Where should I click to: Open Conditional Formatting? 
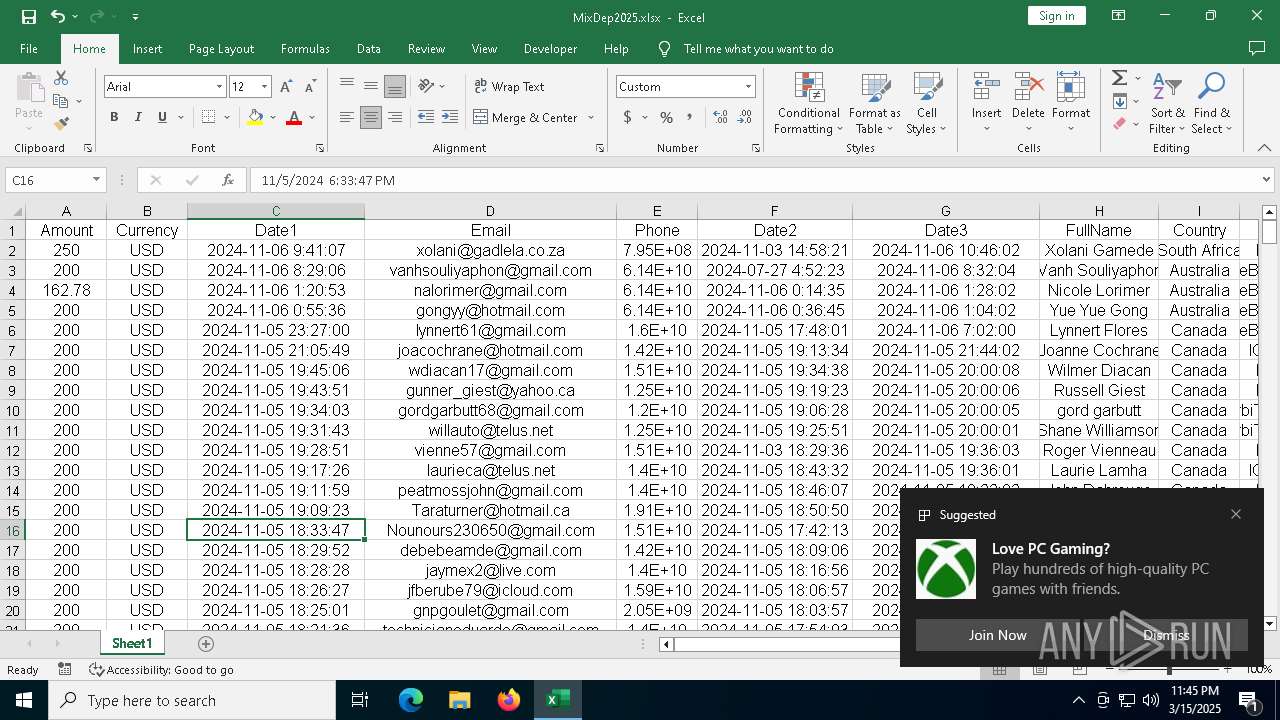point(809,103)
